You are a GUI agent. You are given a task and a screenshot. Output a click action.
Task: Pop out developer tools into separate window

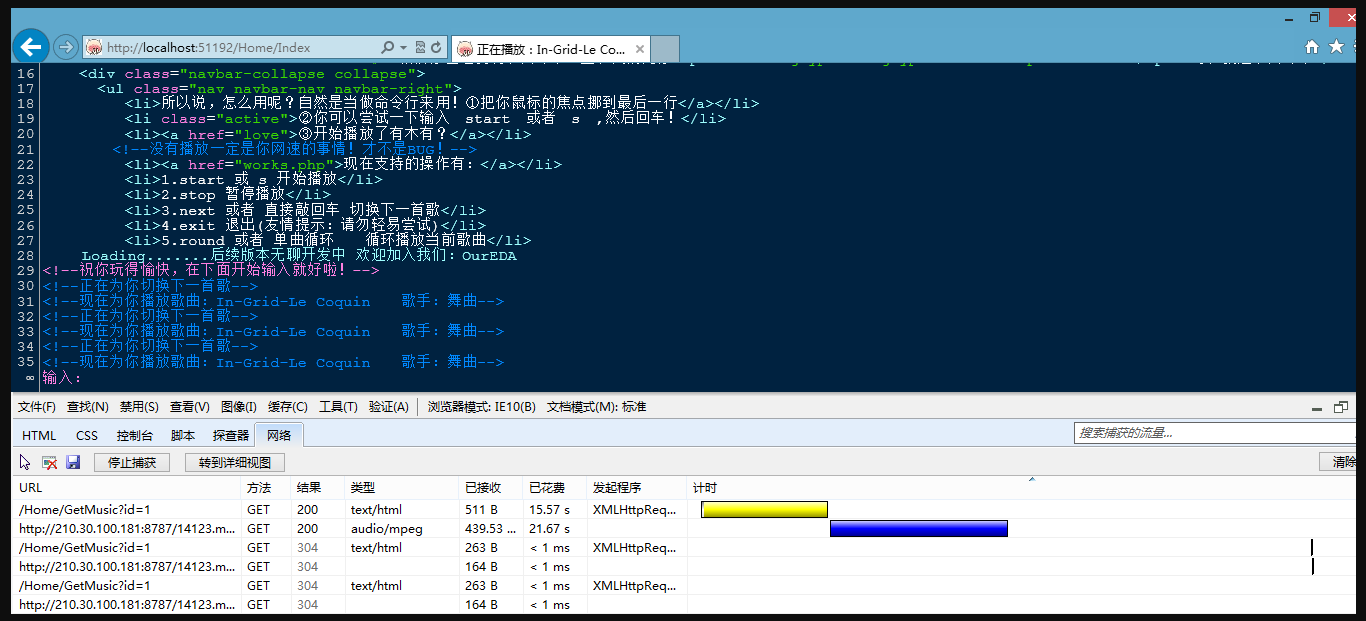pos(1341,407)
